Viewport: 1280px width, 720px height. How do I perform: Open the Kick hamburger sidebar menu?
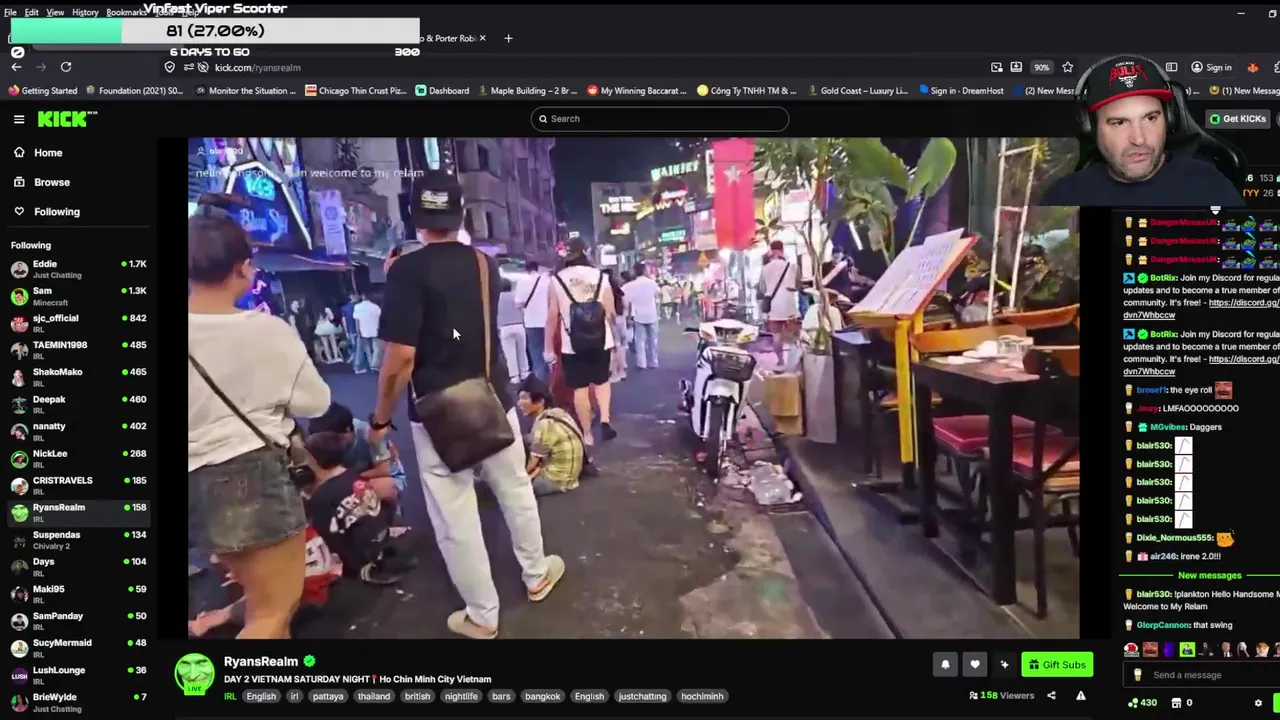coord(19,119)
